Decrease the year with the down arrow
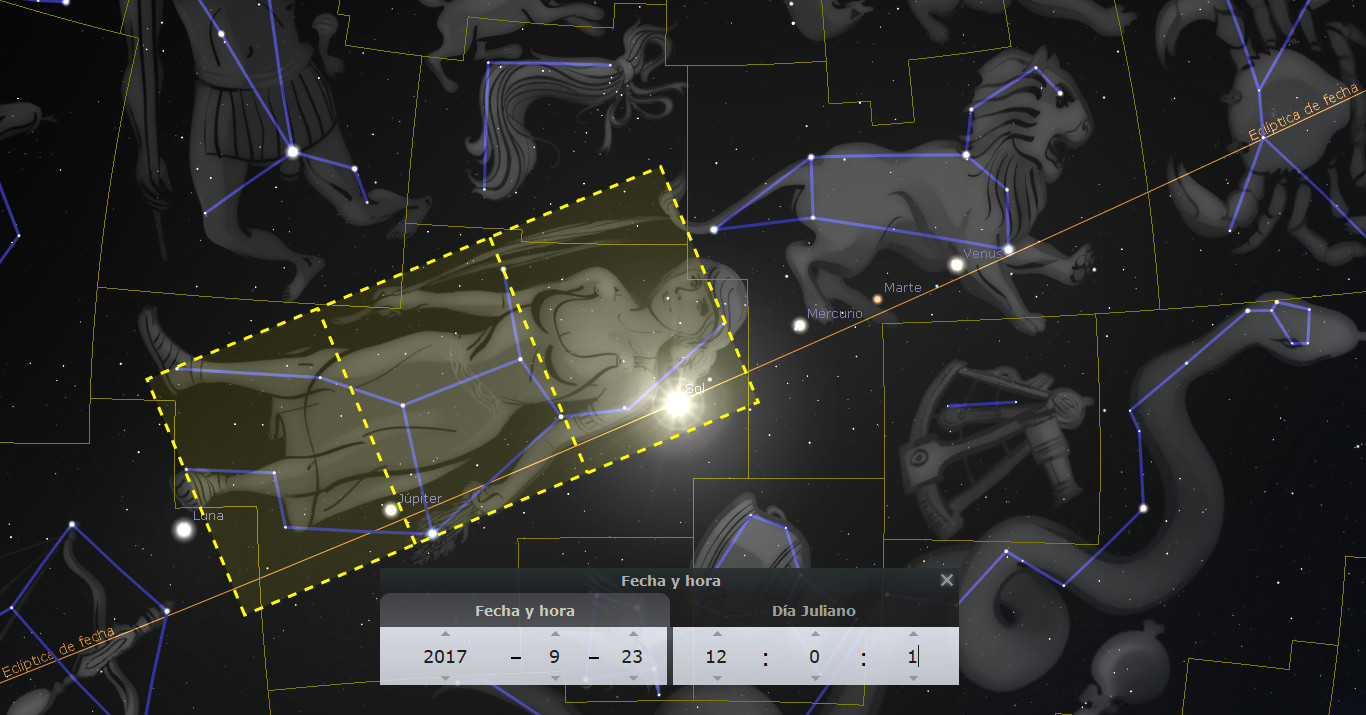 [x=445, y=678]
